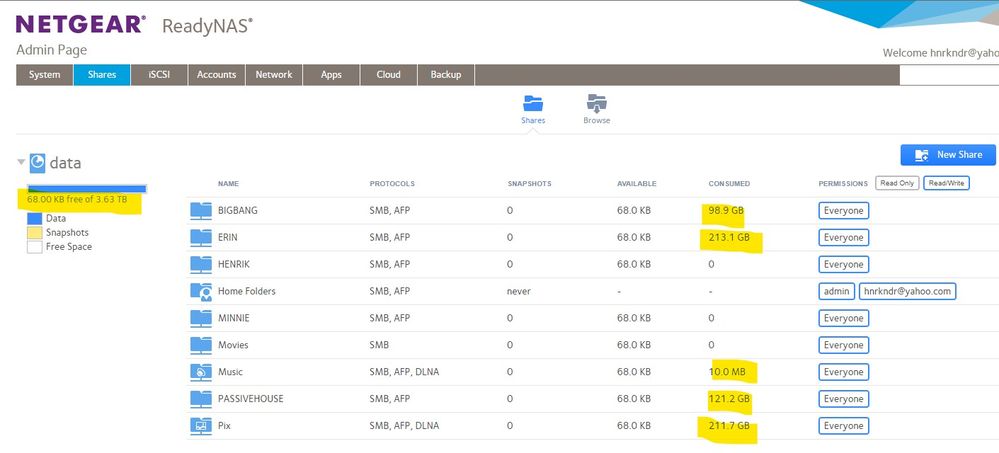Click admin permission on Home Folders
This screenshot has width=999, height=453.
point(835,291)
